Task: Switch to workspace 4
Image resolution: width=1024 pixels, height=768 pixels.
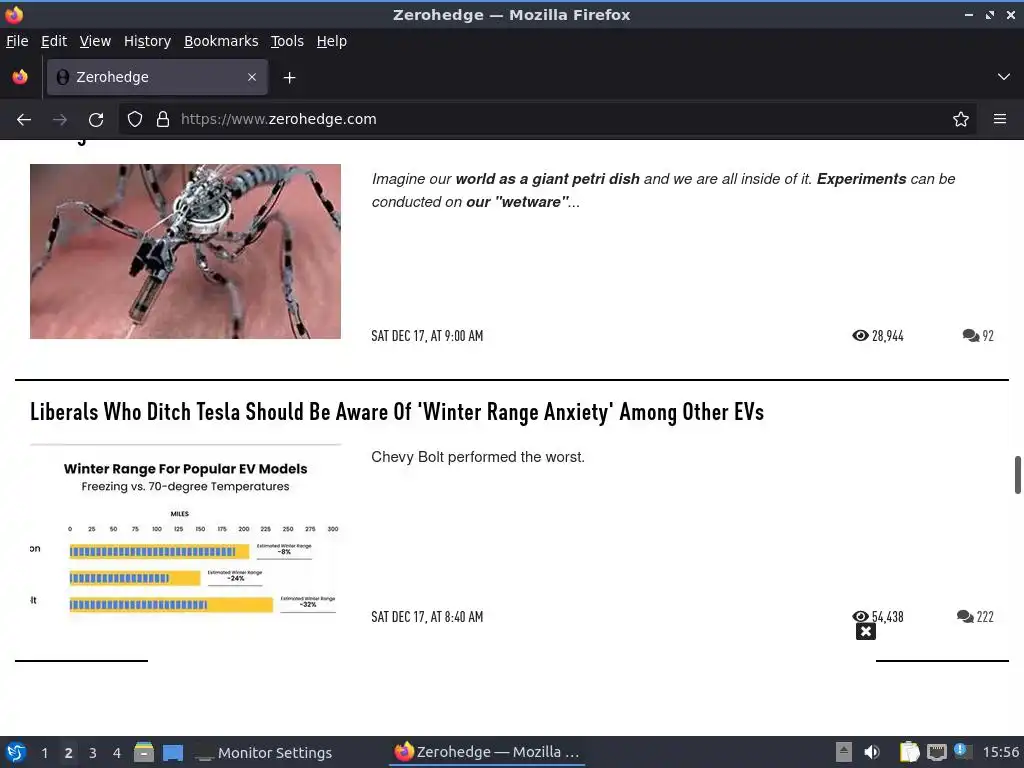Action: click(x=117, y=753)
